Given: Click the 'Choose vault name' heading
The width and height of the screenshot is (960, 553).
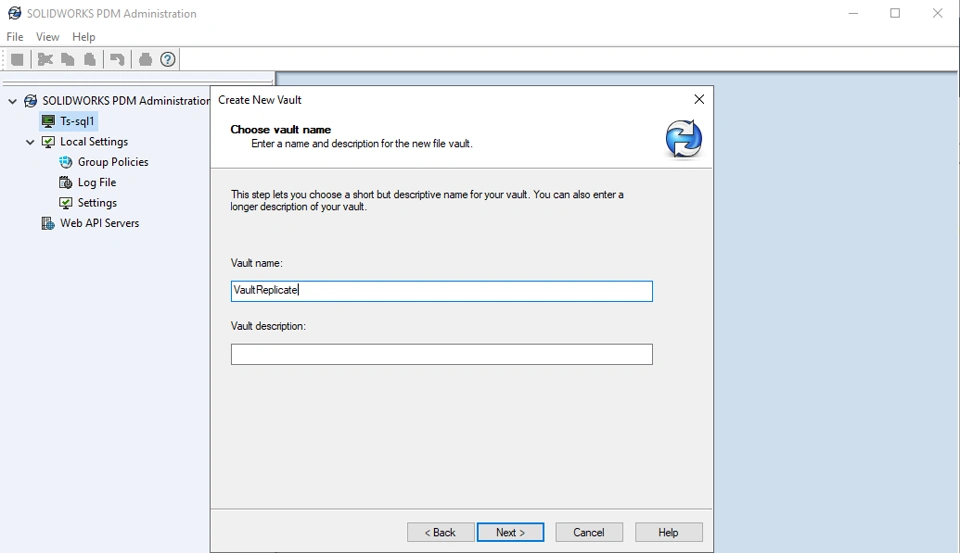Looking at the screenshot, I should click(x=280, y=129).
